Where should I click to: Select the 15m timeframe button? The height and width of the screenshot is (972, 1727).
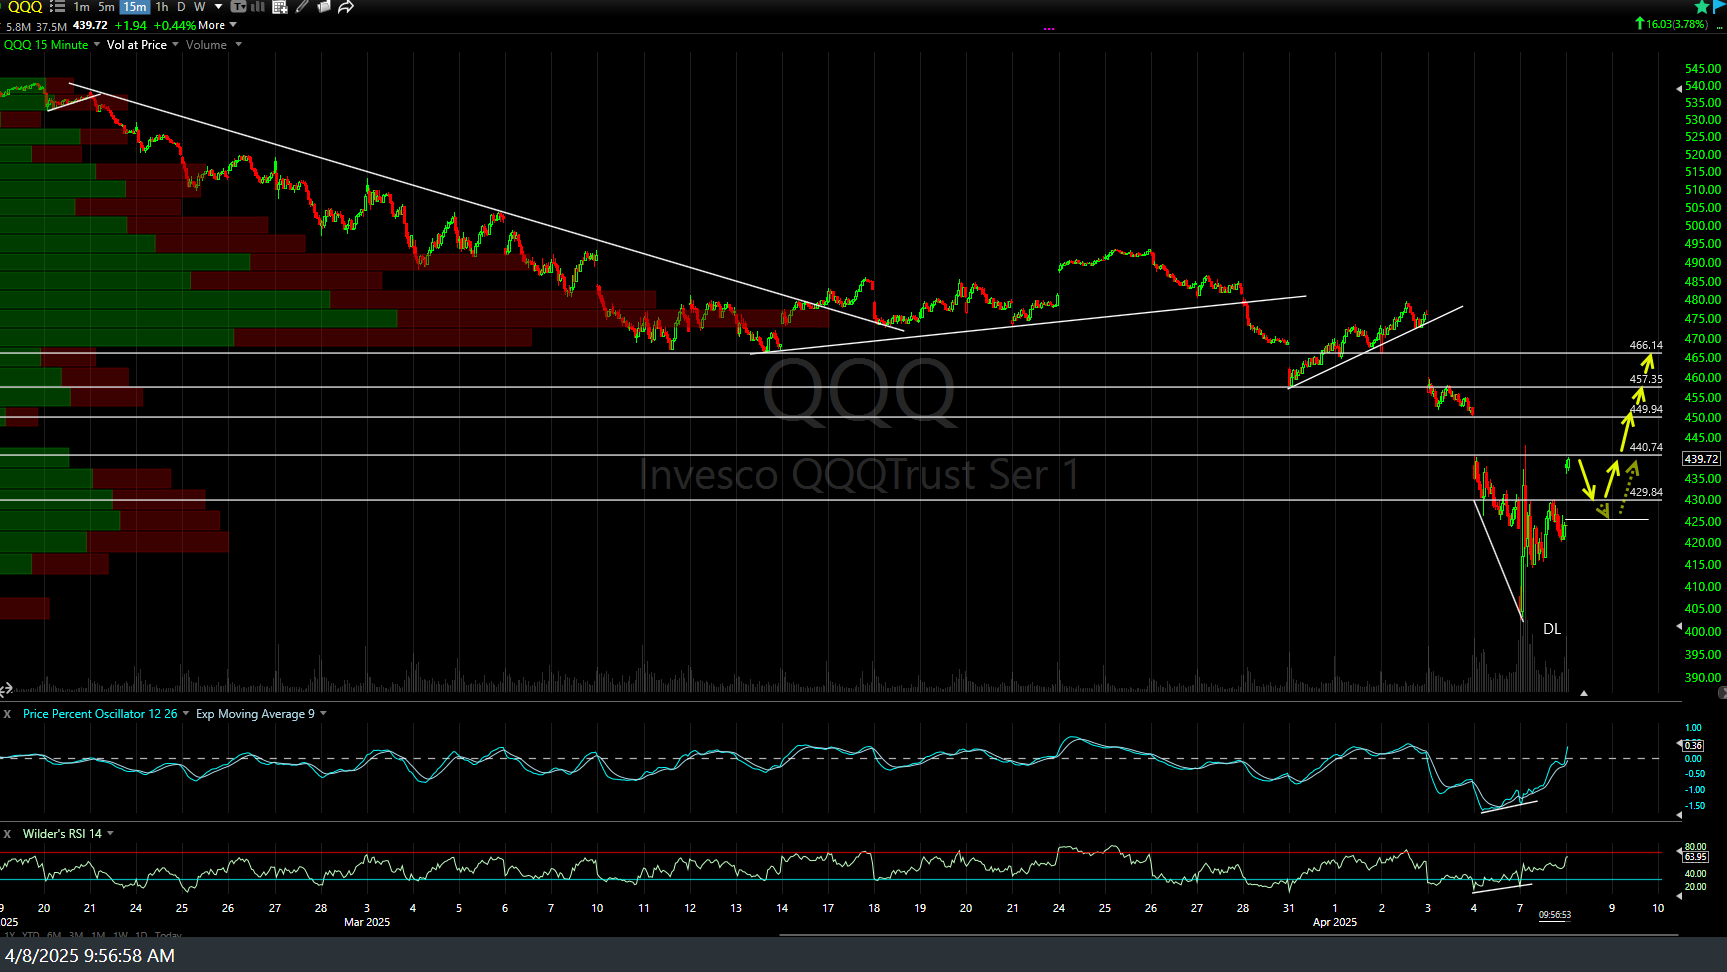tap(134, 7)
